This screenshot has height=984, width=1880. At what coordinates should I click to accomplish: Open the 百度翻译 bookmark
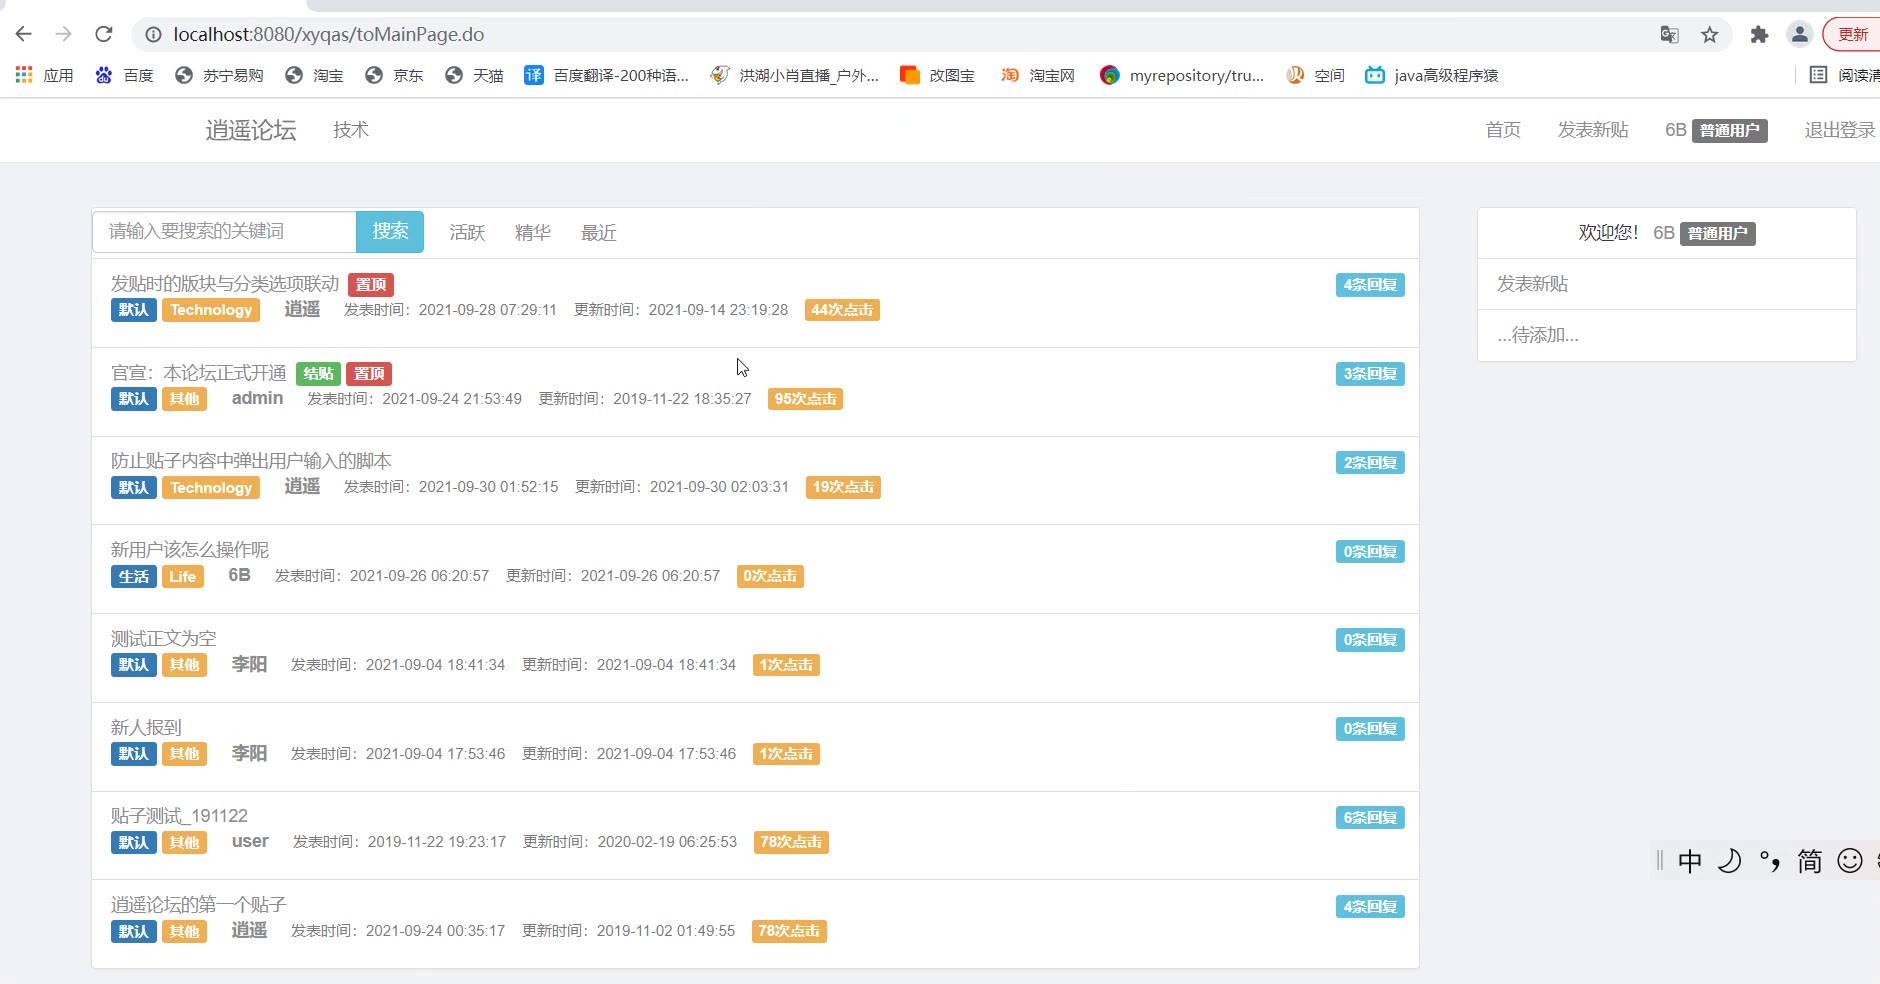606,75
